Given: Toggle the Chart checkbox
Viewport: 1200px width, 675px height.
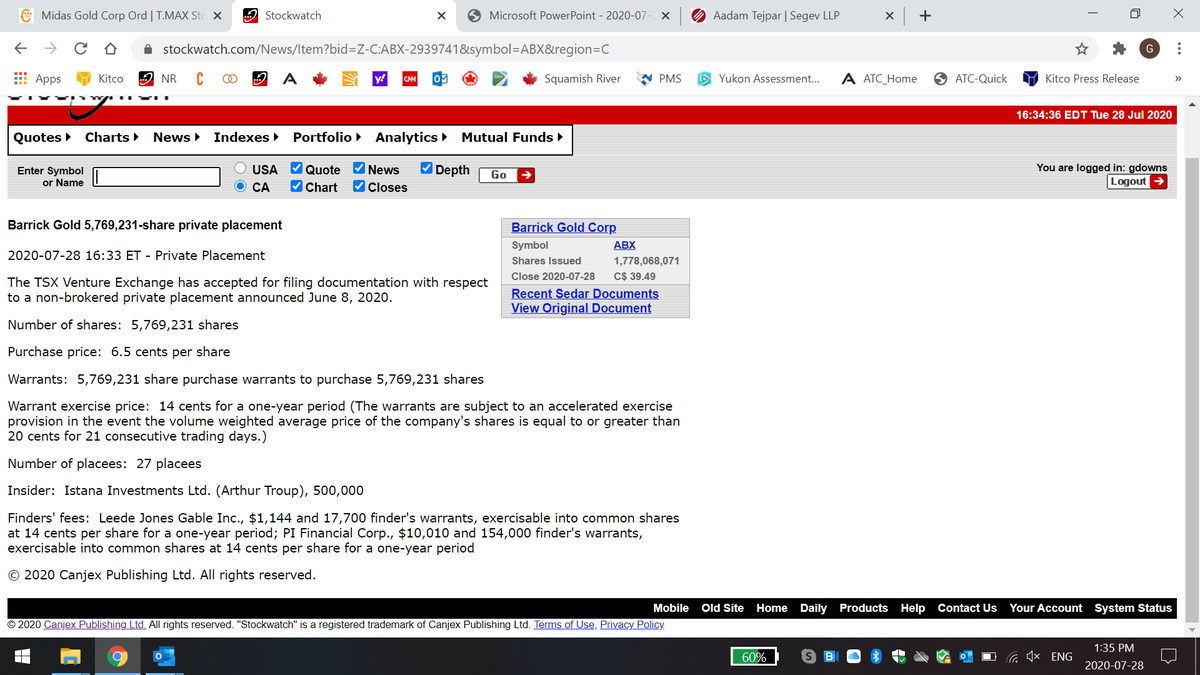Looking at the screenshot, I should [297, 186].
